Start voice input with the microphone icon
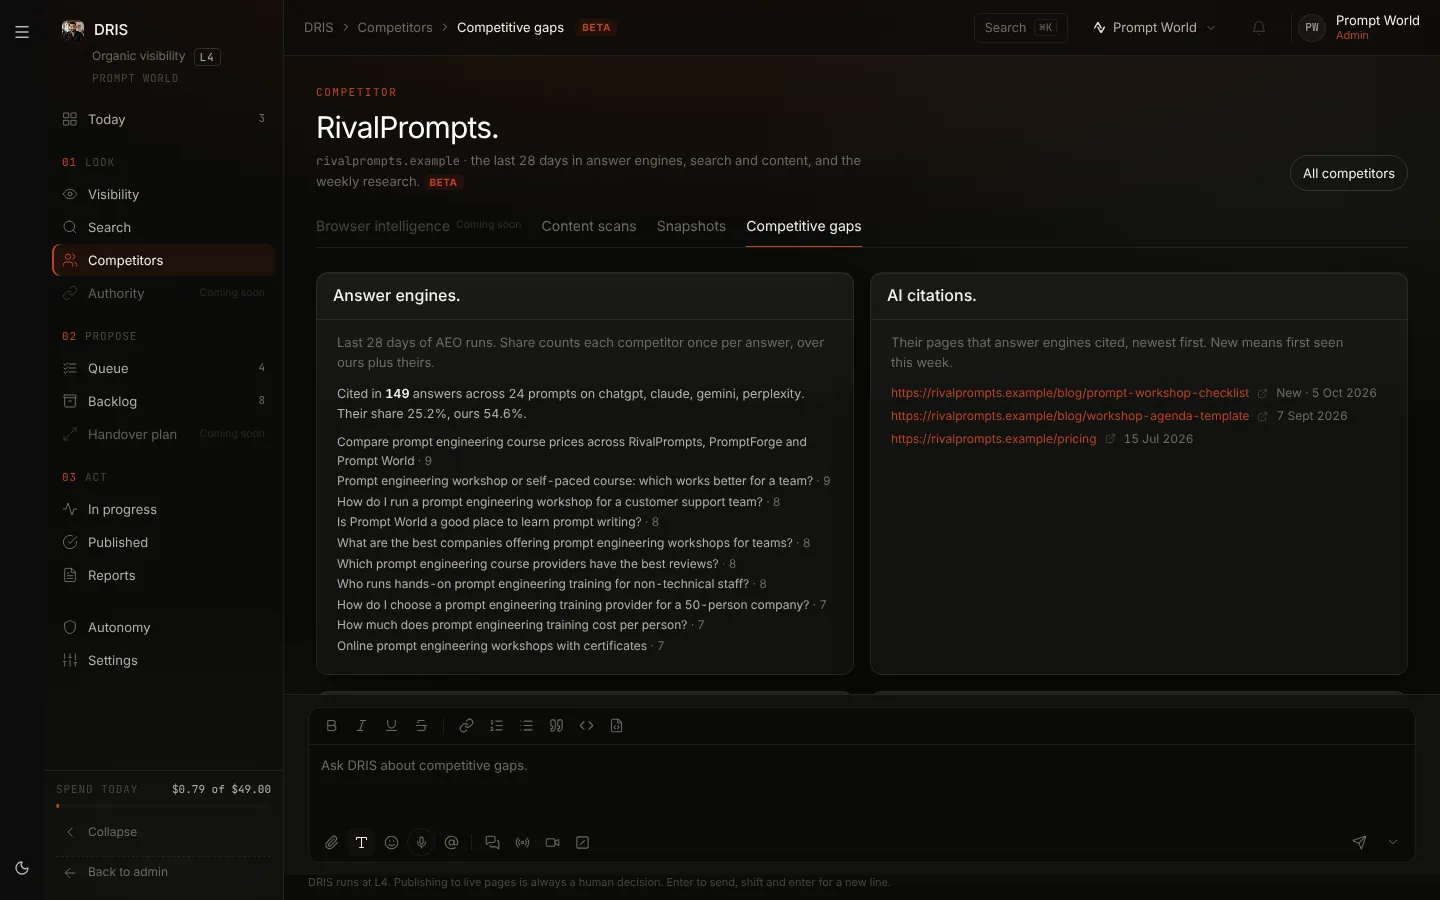Image resolution: width=1440 pixels, height=900 pixels. coord(422,843)
